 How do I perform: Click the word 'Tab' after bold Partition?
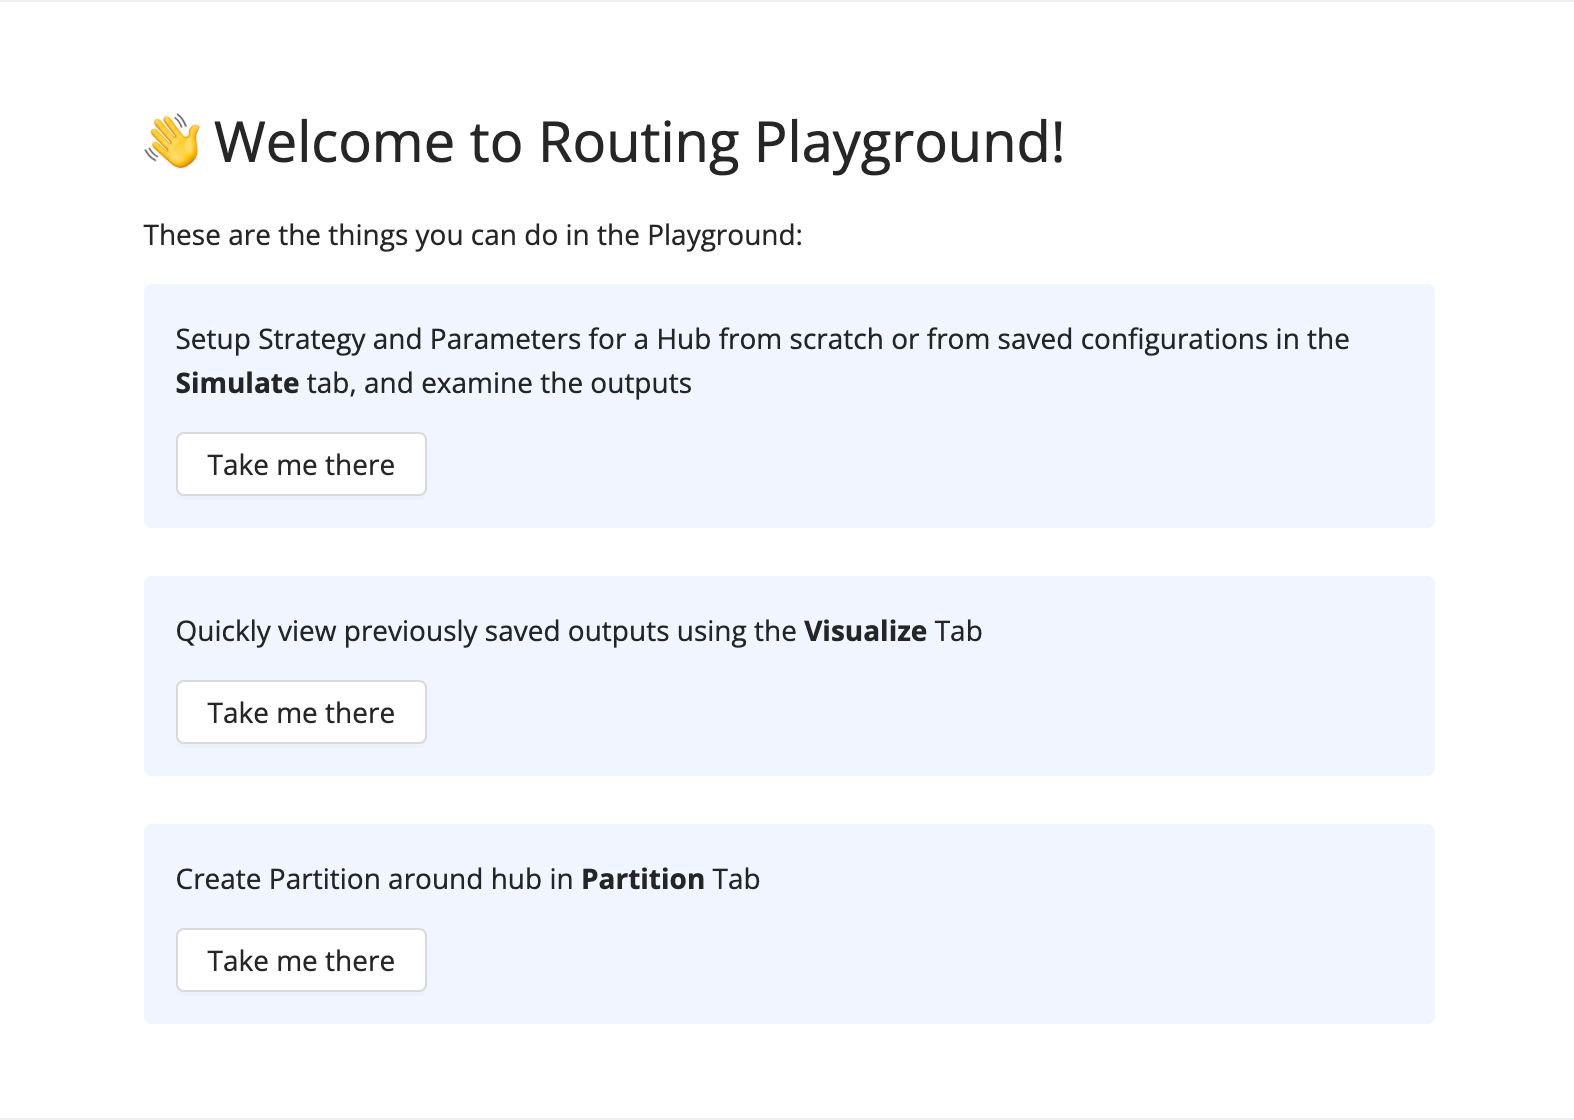[736, 879]
